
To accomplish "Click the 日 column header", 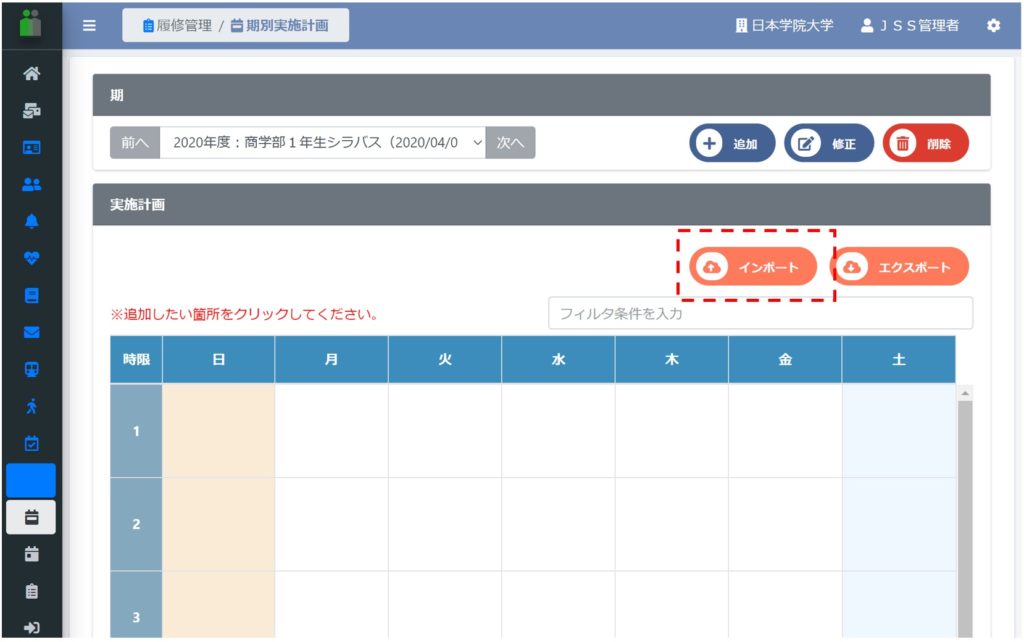I will click(x=219, y=359).
